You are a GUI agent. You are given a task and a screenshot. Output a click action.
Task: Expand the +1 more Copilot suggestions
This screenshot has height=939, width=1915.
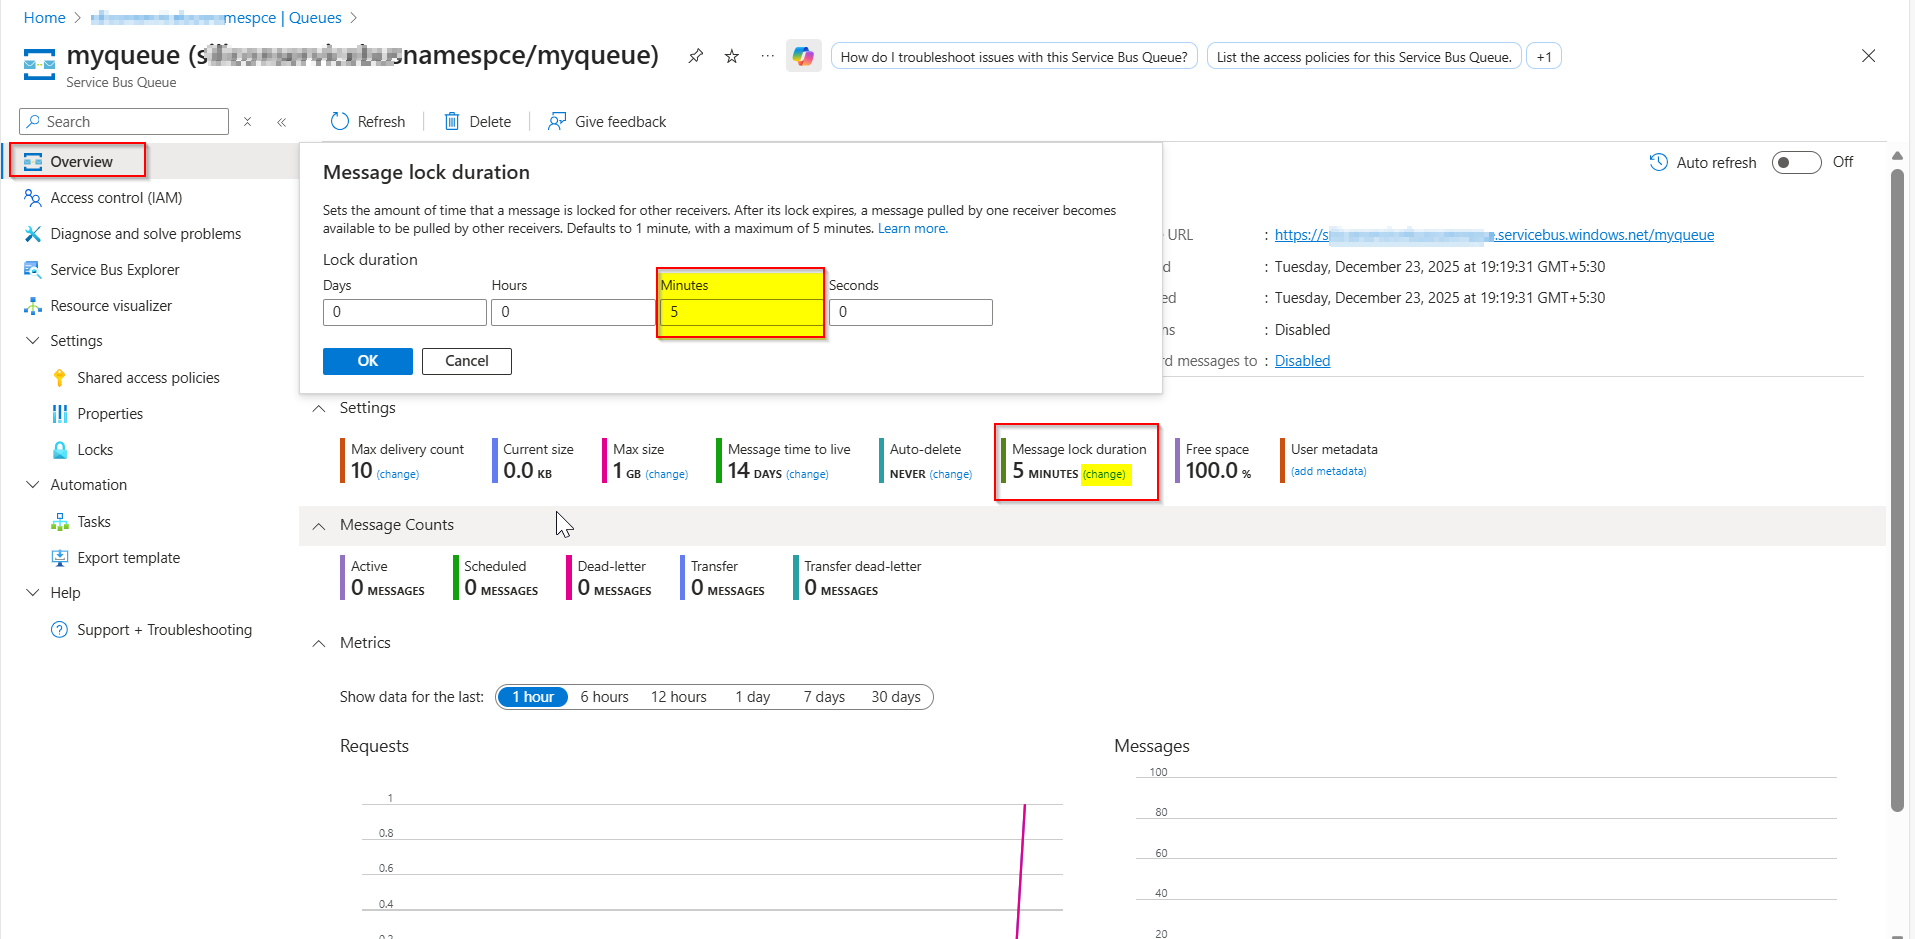(x=1544, y=57)
